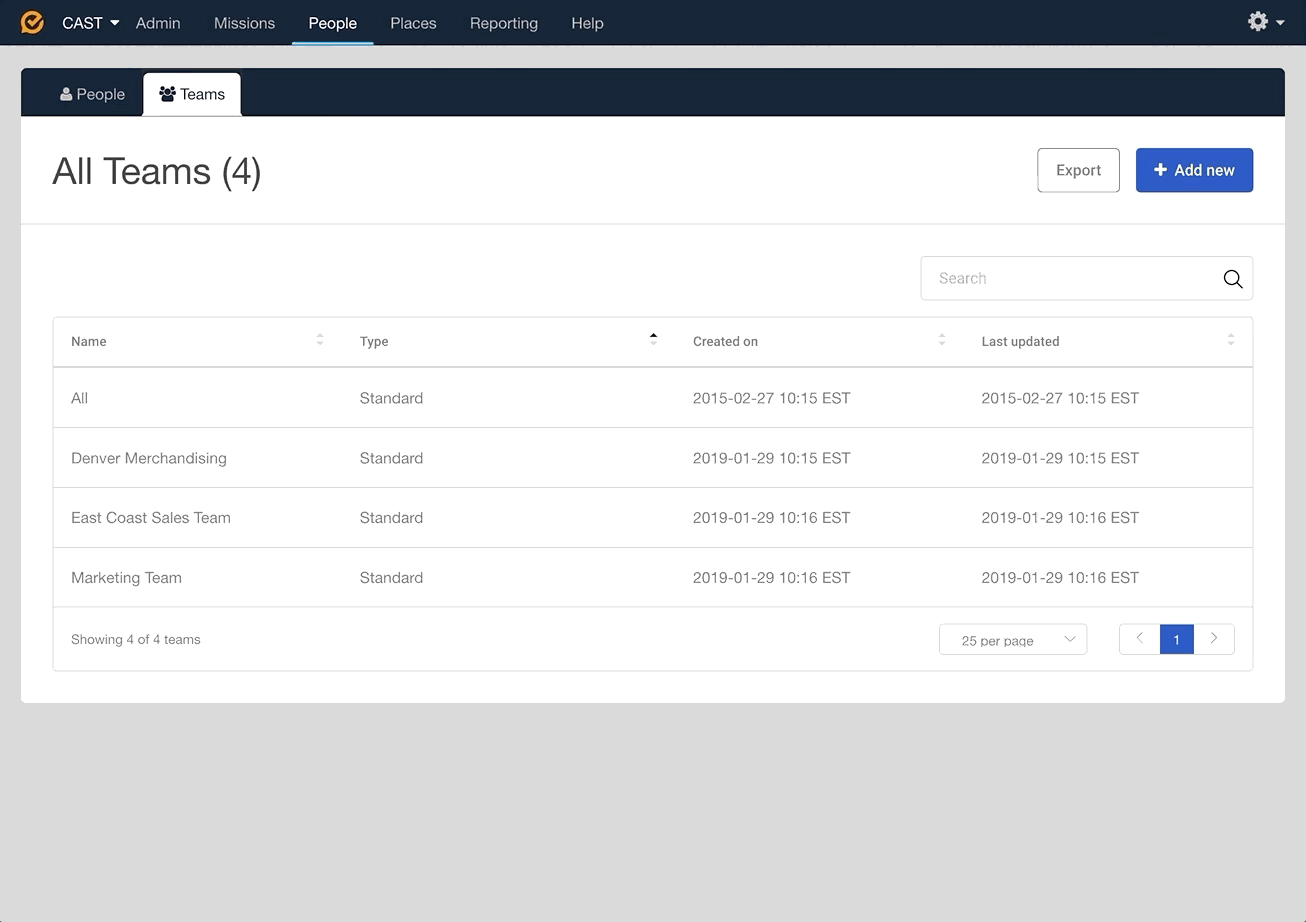Select the Teams sub-tab

point(192,94)
